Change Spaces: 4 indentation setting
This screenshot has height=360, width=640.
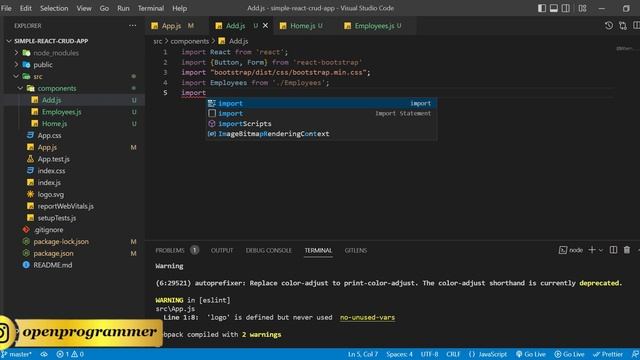[x=399, y=354]
